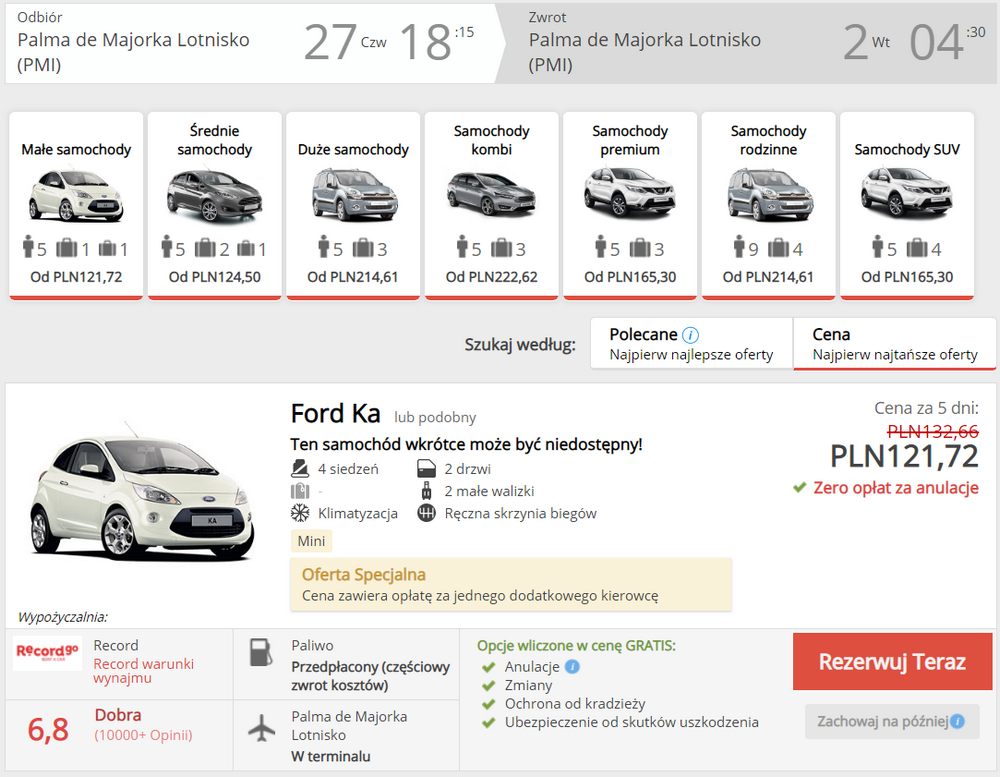Click the manual gearbox icon
Screen dimensions: 1000x777
(x=426, y=513)
